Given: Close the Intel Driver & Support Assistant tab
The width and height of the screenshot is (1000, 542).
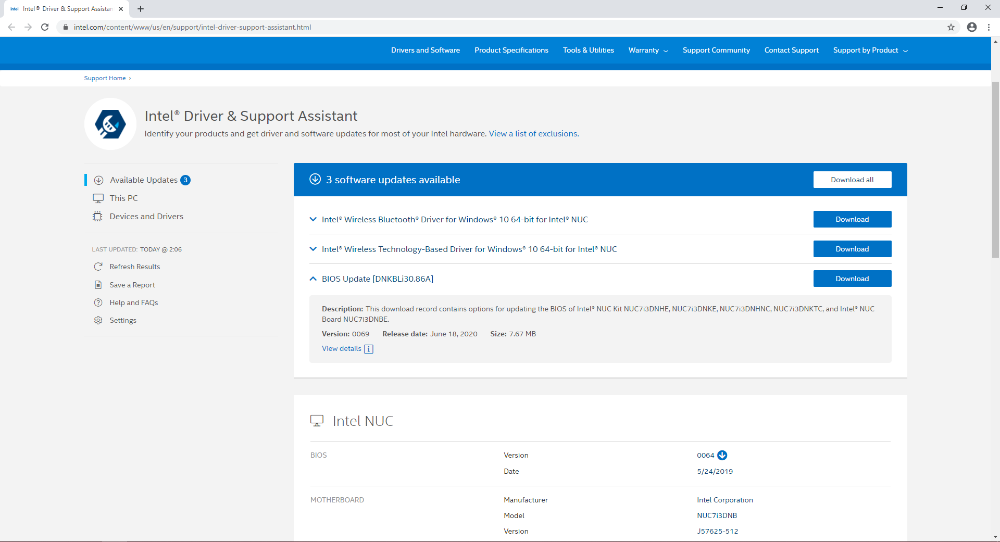Looking at the screenshot, I should tap(121, 9).
